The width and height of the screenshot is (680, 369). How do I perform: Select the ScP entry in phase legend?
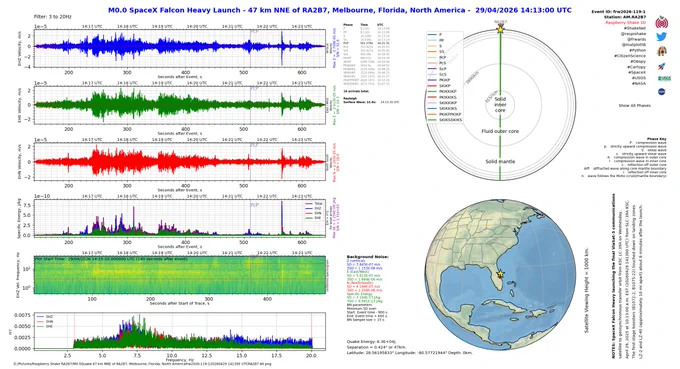[438, 69]
